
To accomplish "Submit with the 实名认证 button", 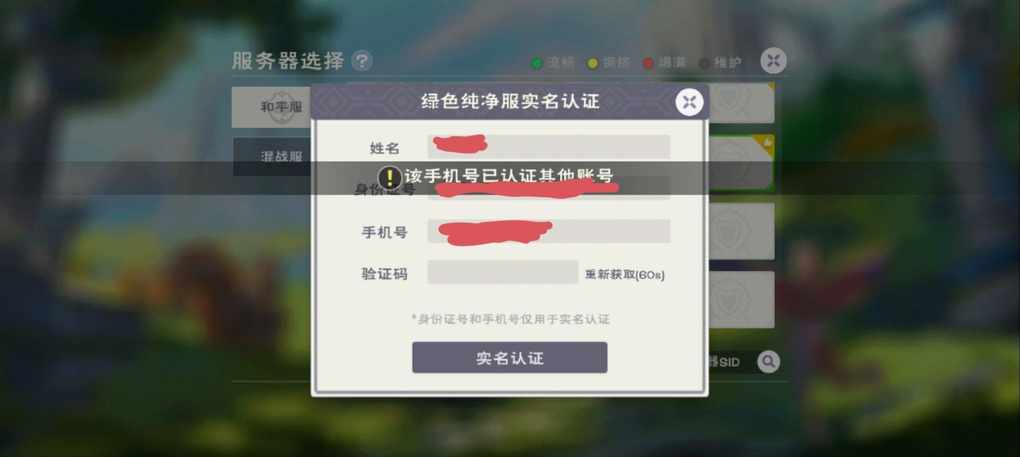I will tap(509, 358).
